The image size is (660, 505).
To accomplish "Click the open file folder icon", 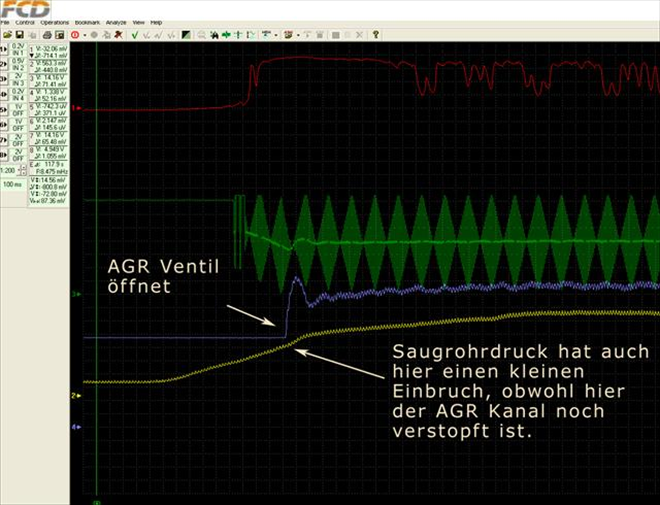I will (7, 34).
